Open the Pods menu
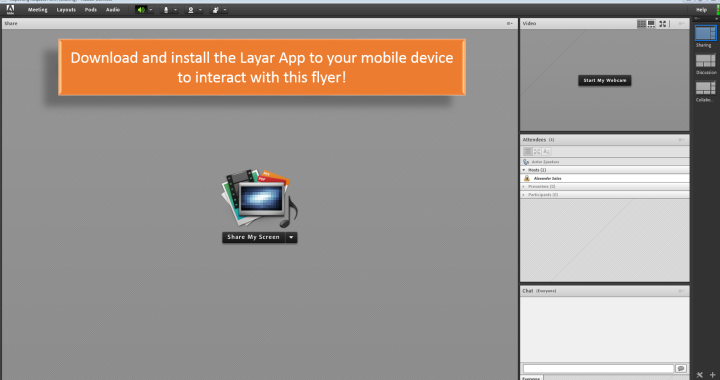The width and height of the screenshot is (720, 380). pyautogui.click(x=90, y=10)
